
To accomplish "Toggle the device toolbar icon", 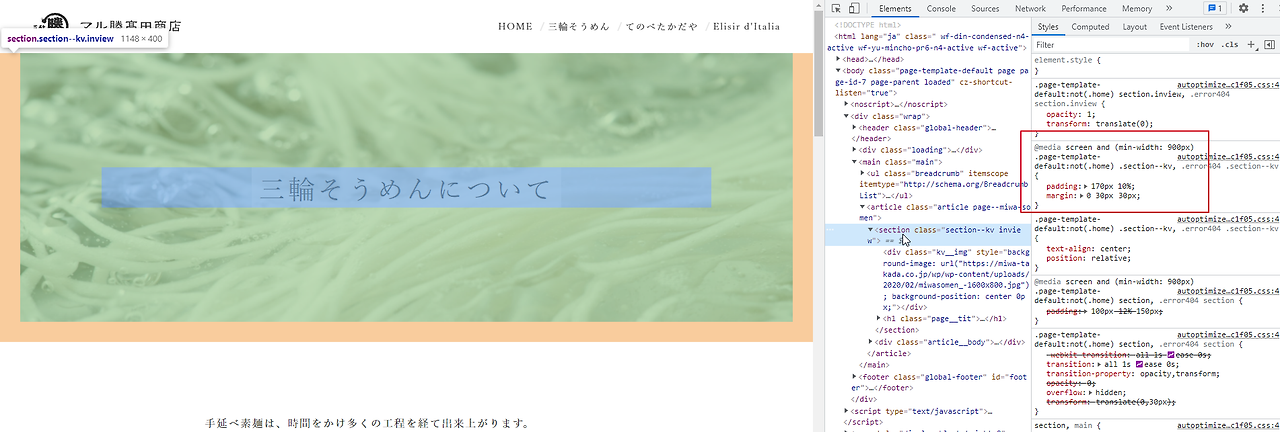I will (x=855, y=8).
